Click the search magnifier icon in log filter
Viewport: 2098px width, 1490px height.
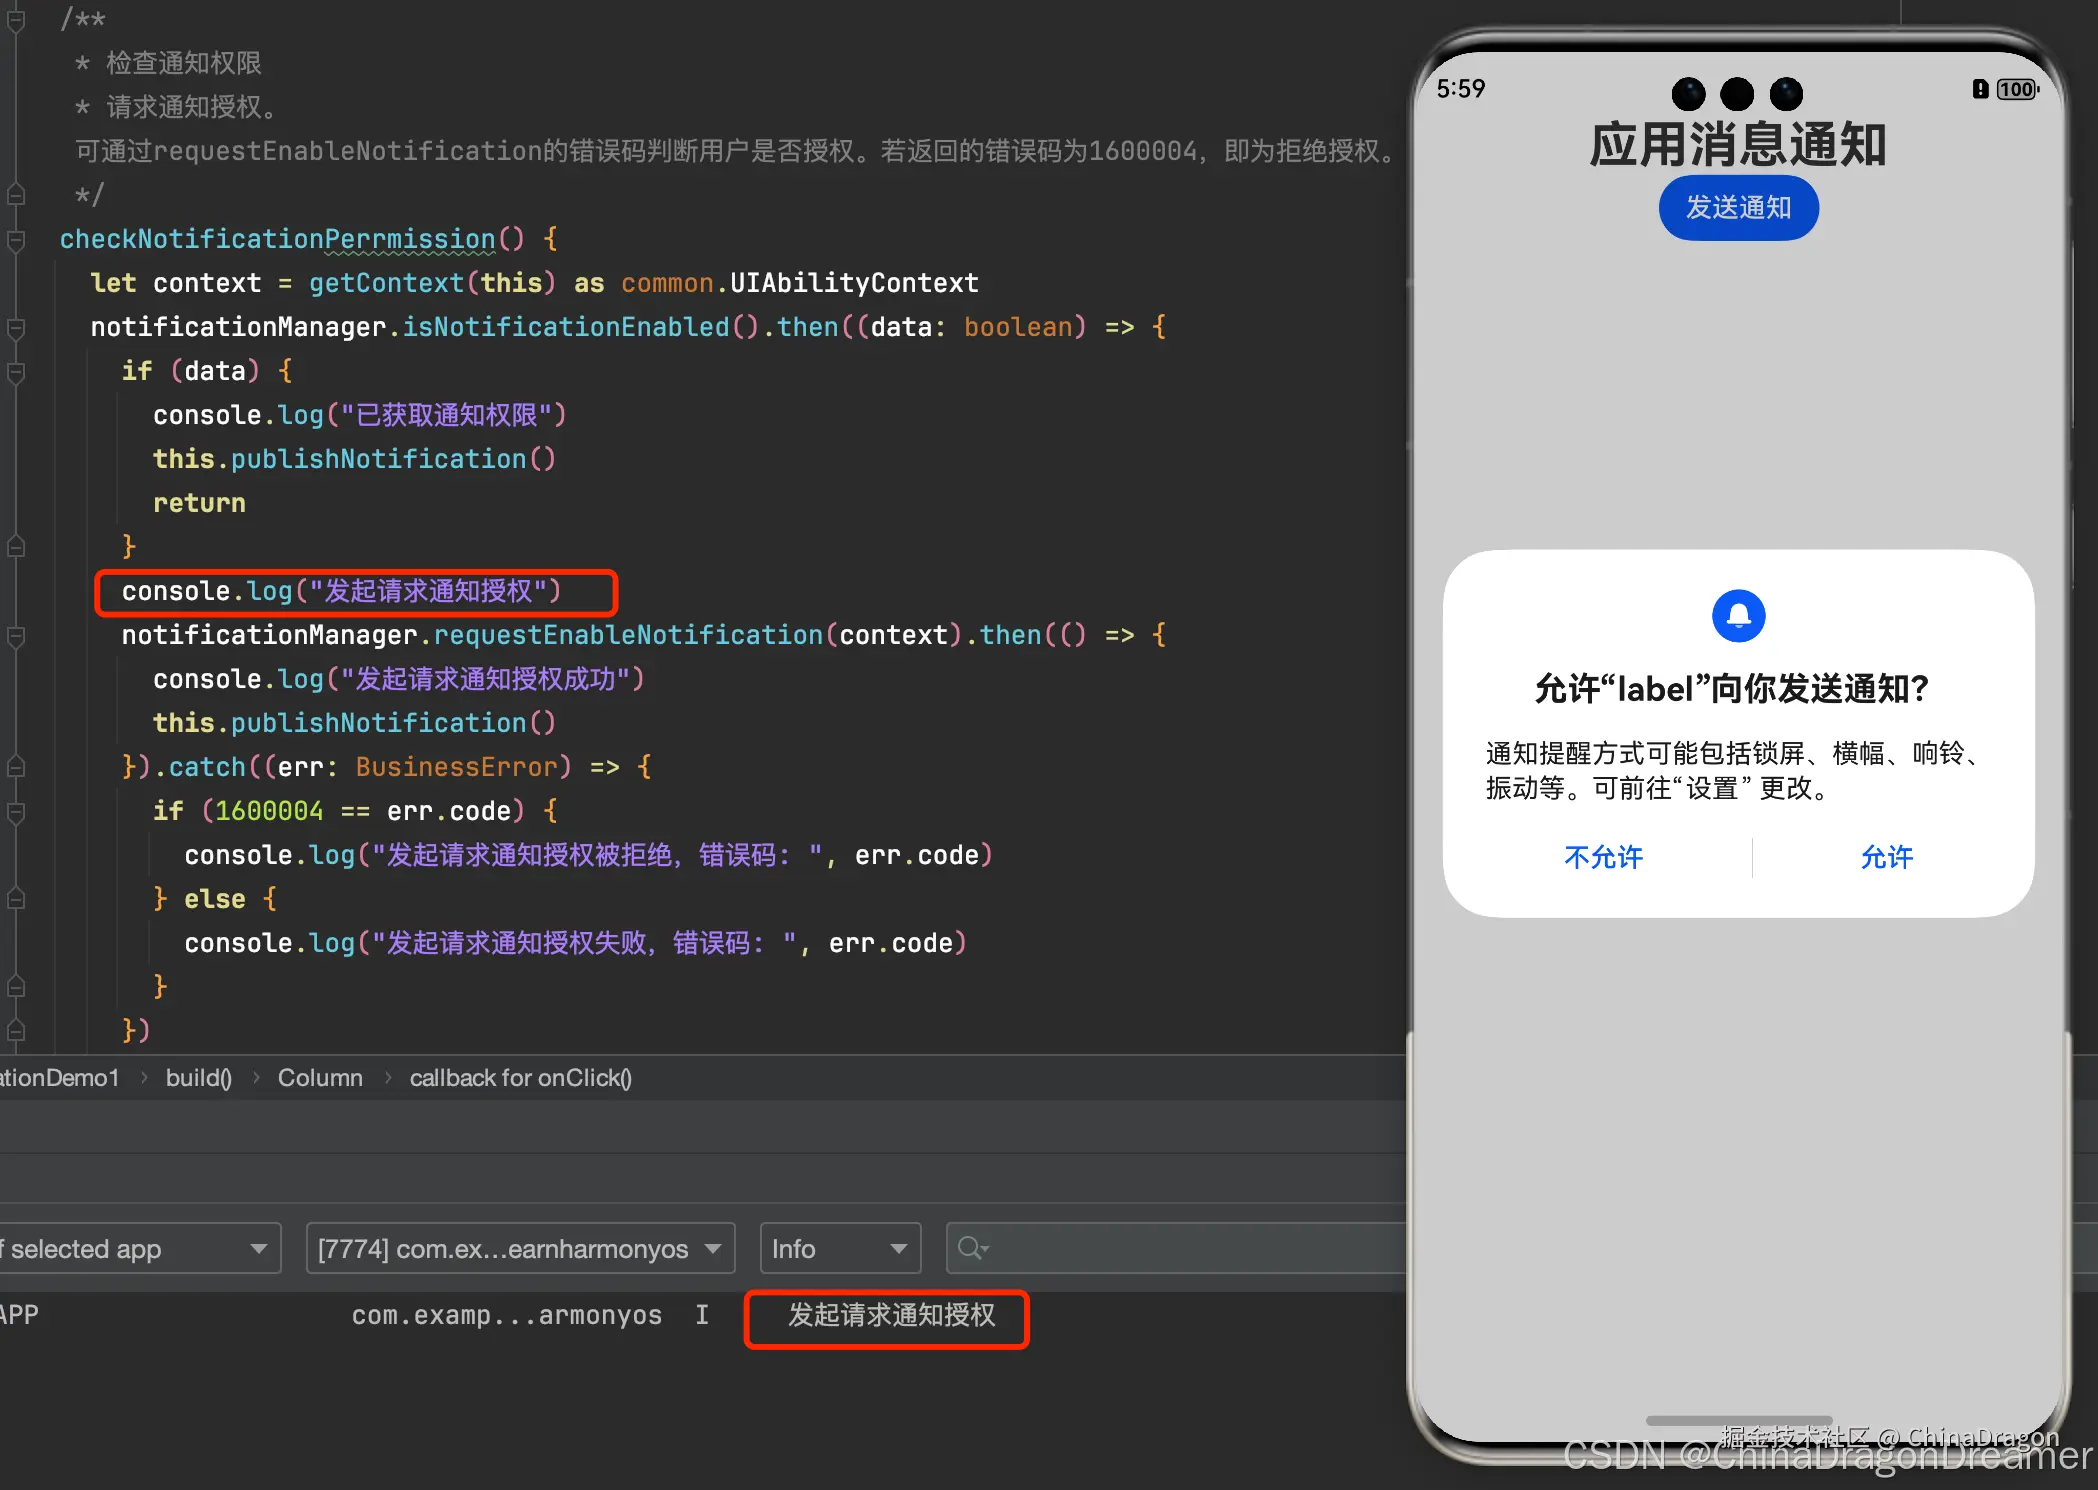click(970, 1248)
